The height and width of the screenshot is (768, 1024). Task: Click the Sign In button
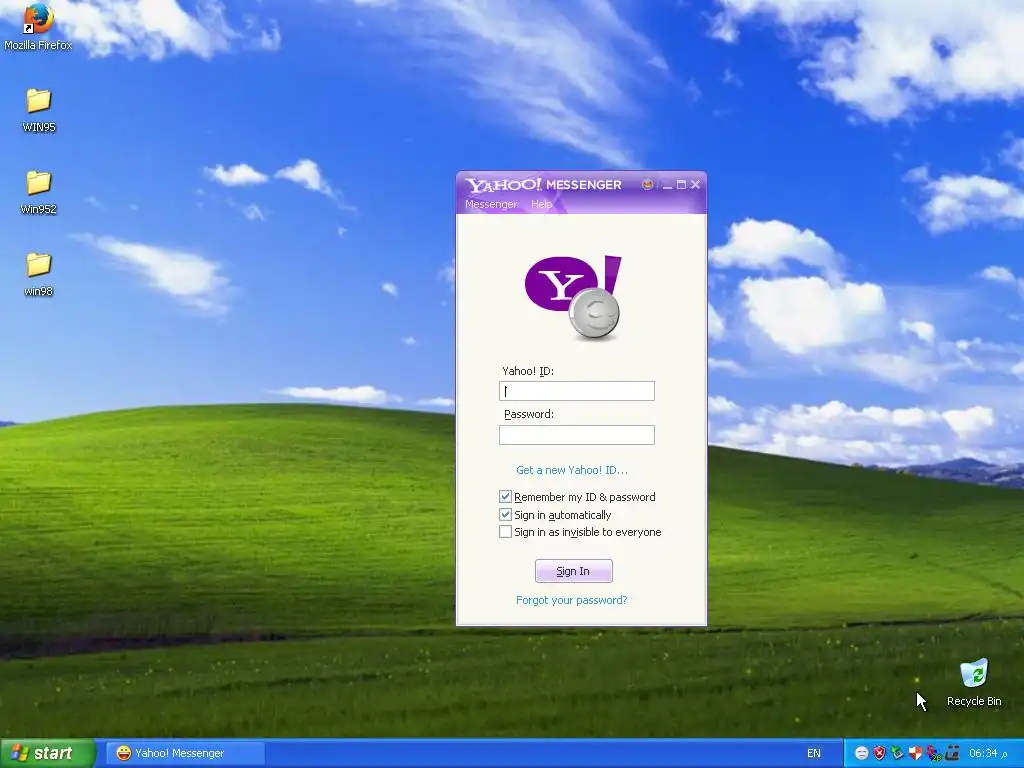coord(573,571)
